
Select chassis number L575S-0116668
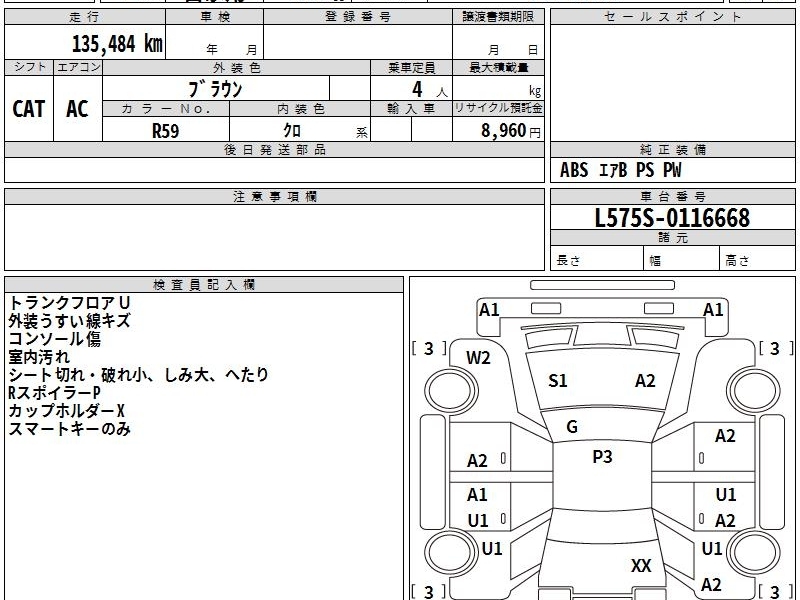click(672, 218)
